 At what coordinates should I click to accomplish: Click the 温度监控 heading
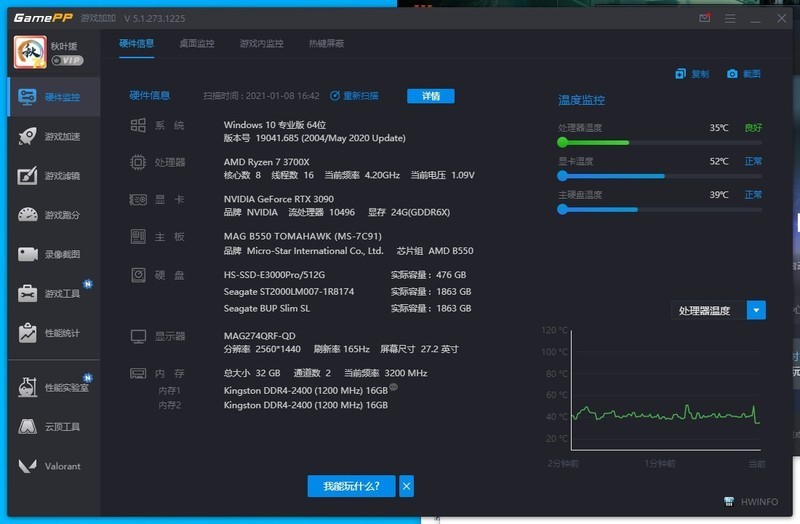(582, 100)
